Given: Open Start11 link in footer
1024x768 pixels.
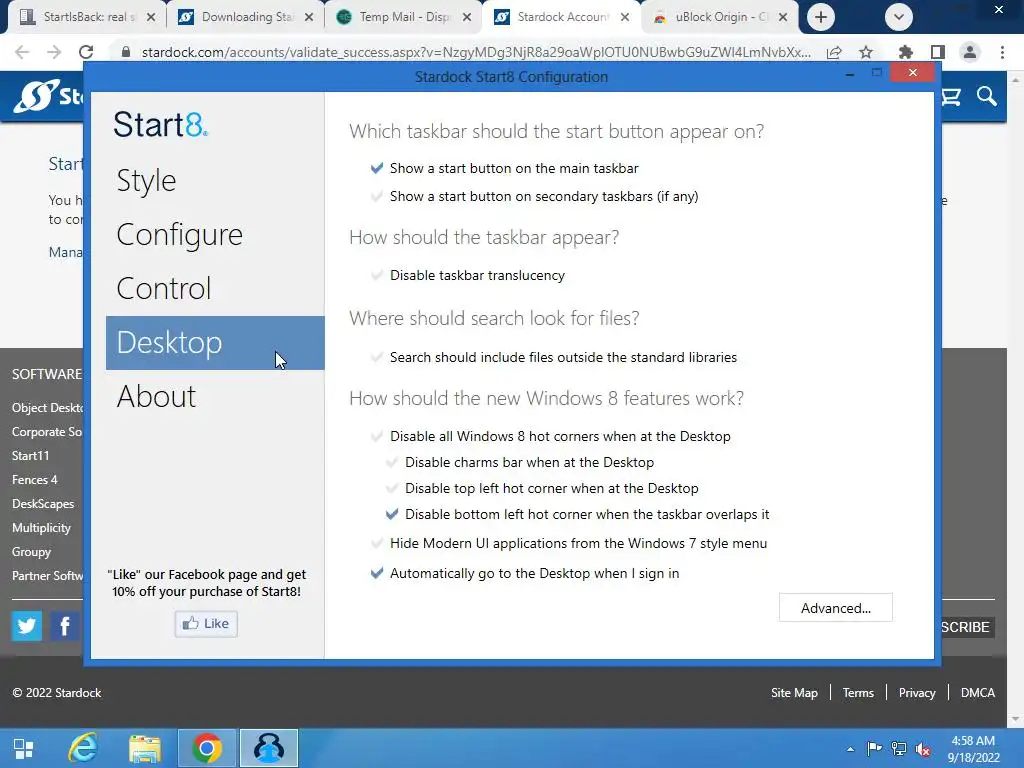Looking at the screenshot, I should 31,456.
